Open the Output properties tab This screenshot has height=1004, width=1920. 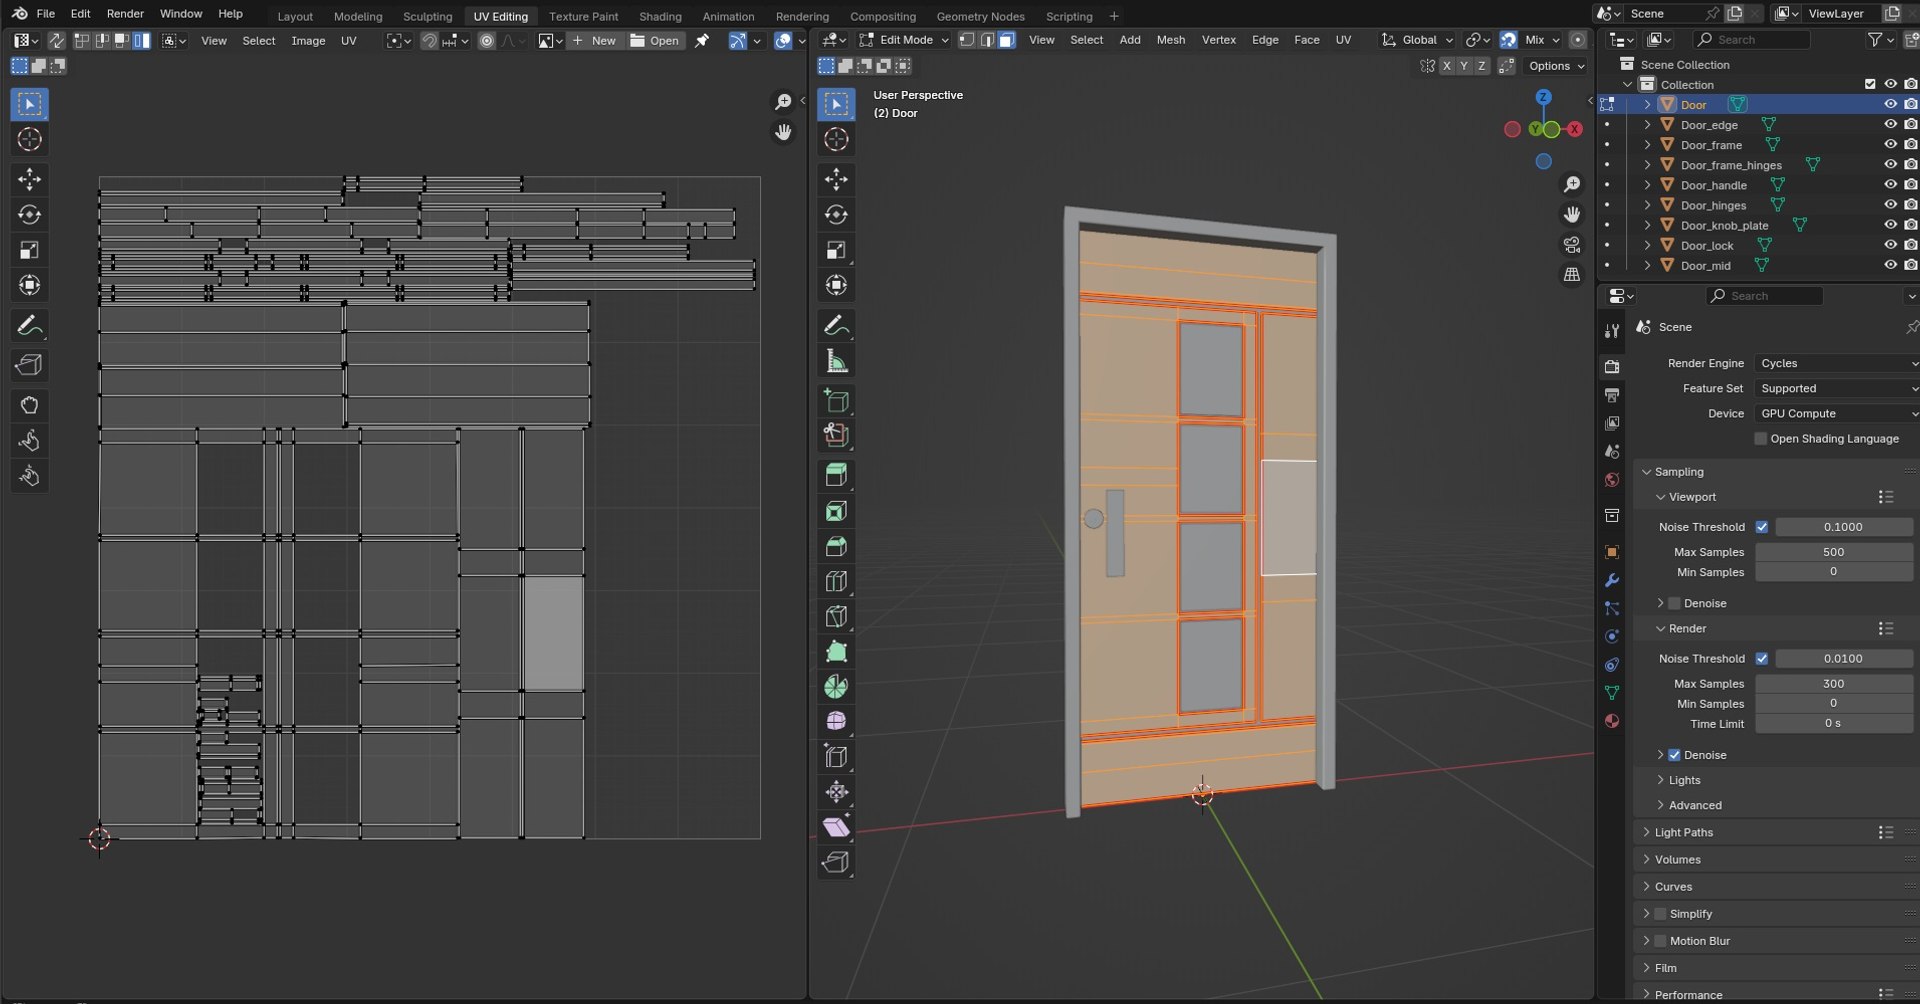tap(1612, 395)
